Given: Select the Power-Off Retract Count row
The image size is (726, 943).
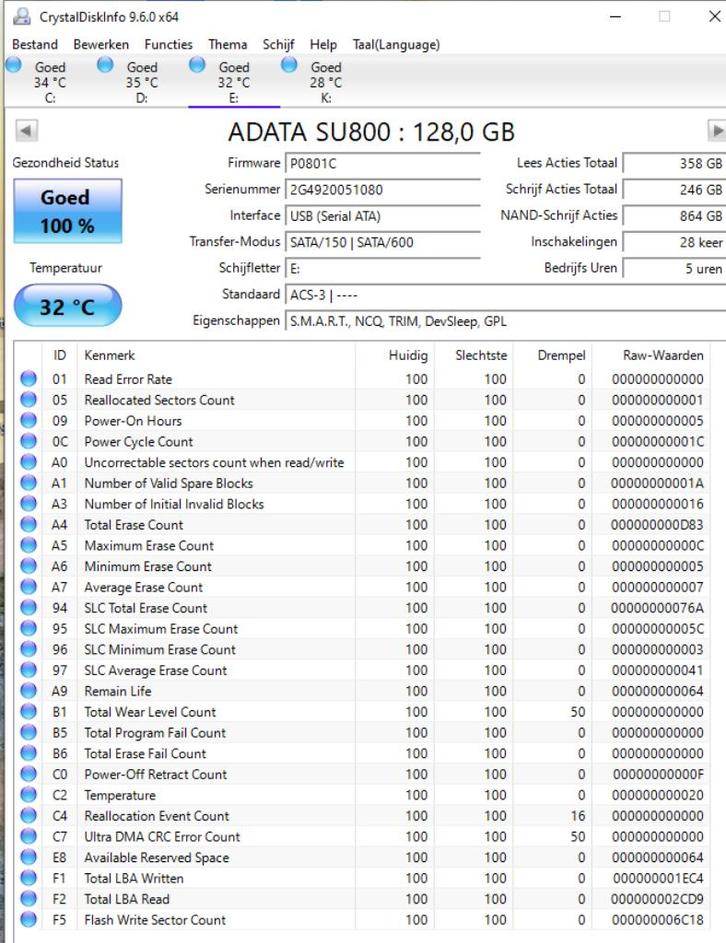Looking at the screenshot, I should [362, 774].
